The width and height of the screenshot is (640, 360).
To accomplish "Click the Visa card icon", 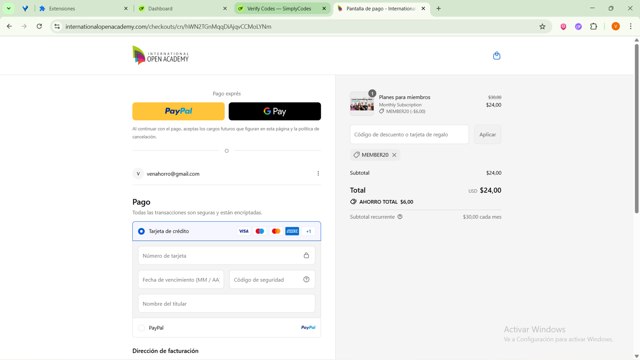I will (244, 231).
